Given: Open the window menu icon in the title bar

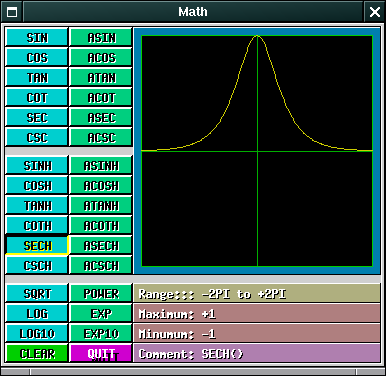Looking at the screenshot, I should [12, 12].
